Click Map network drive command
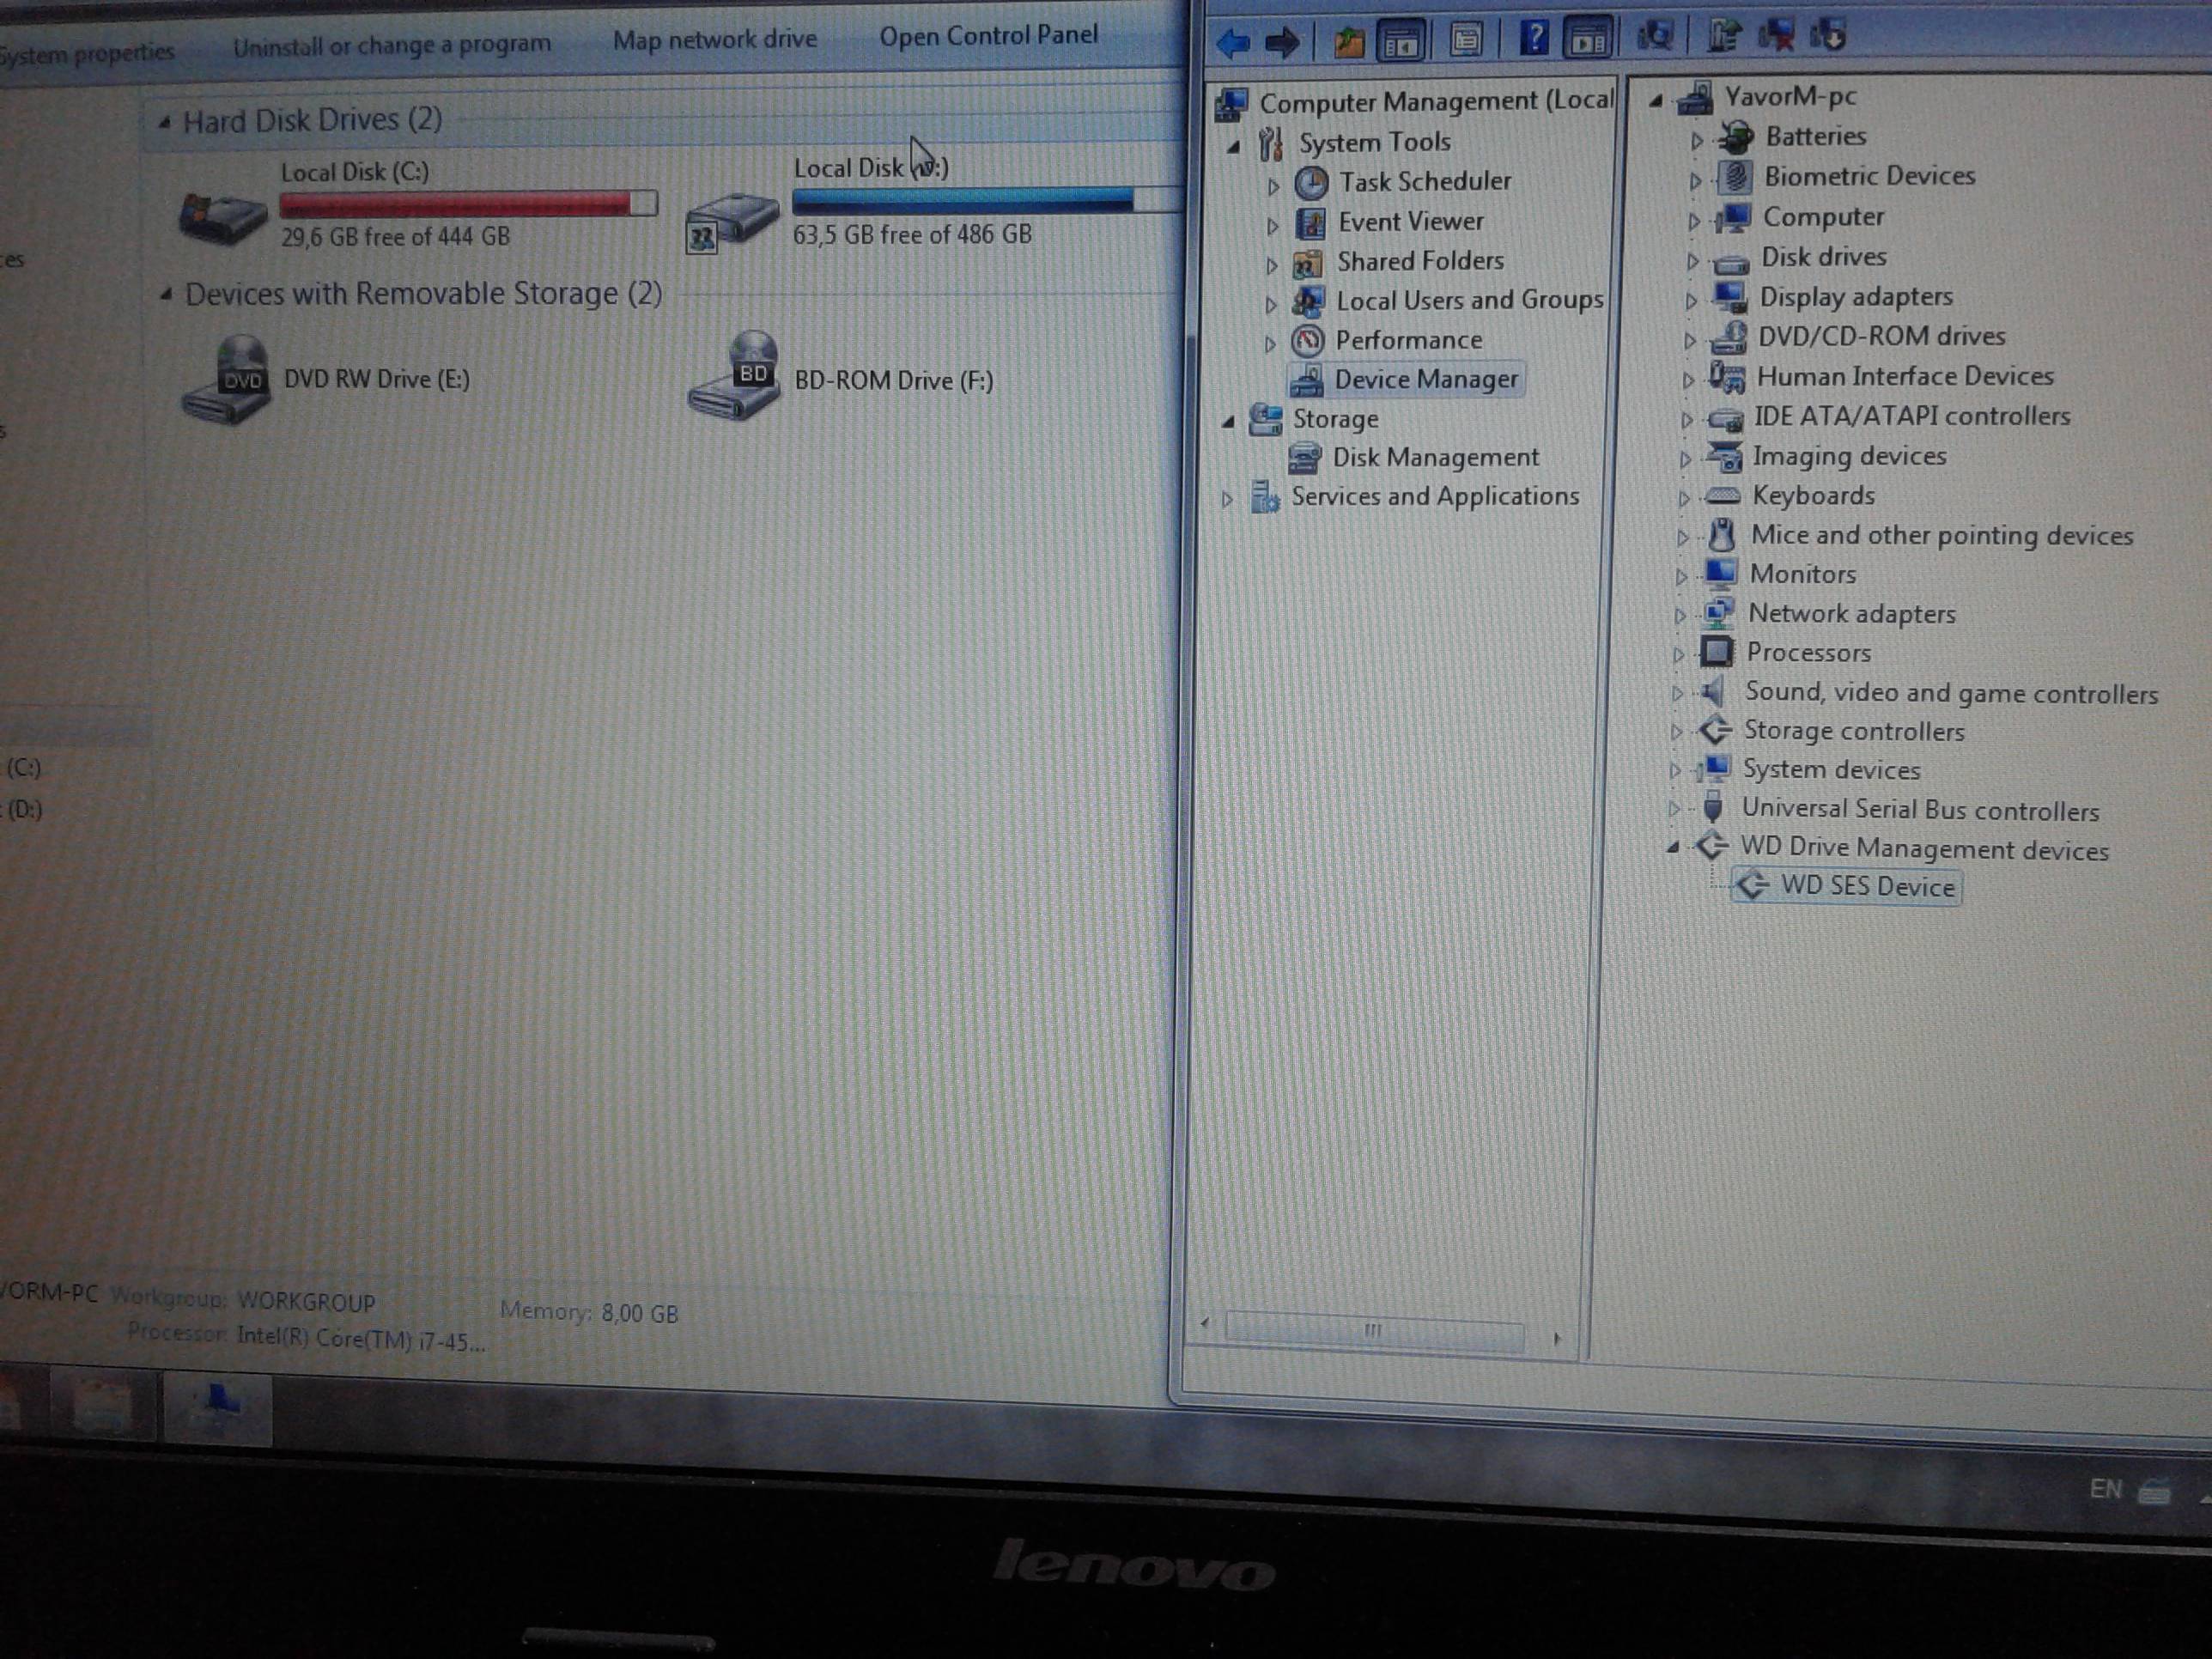The image size is (2212, 1659). pos(715,40)
